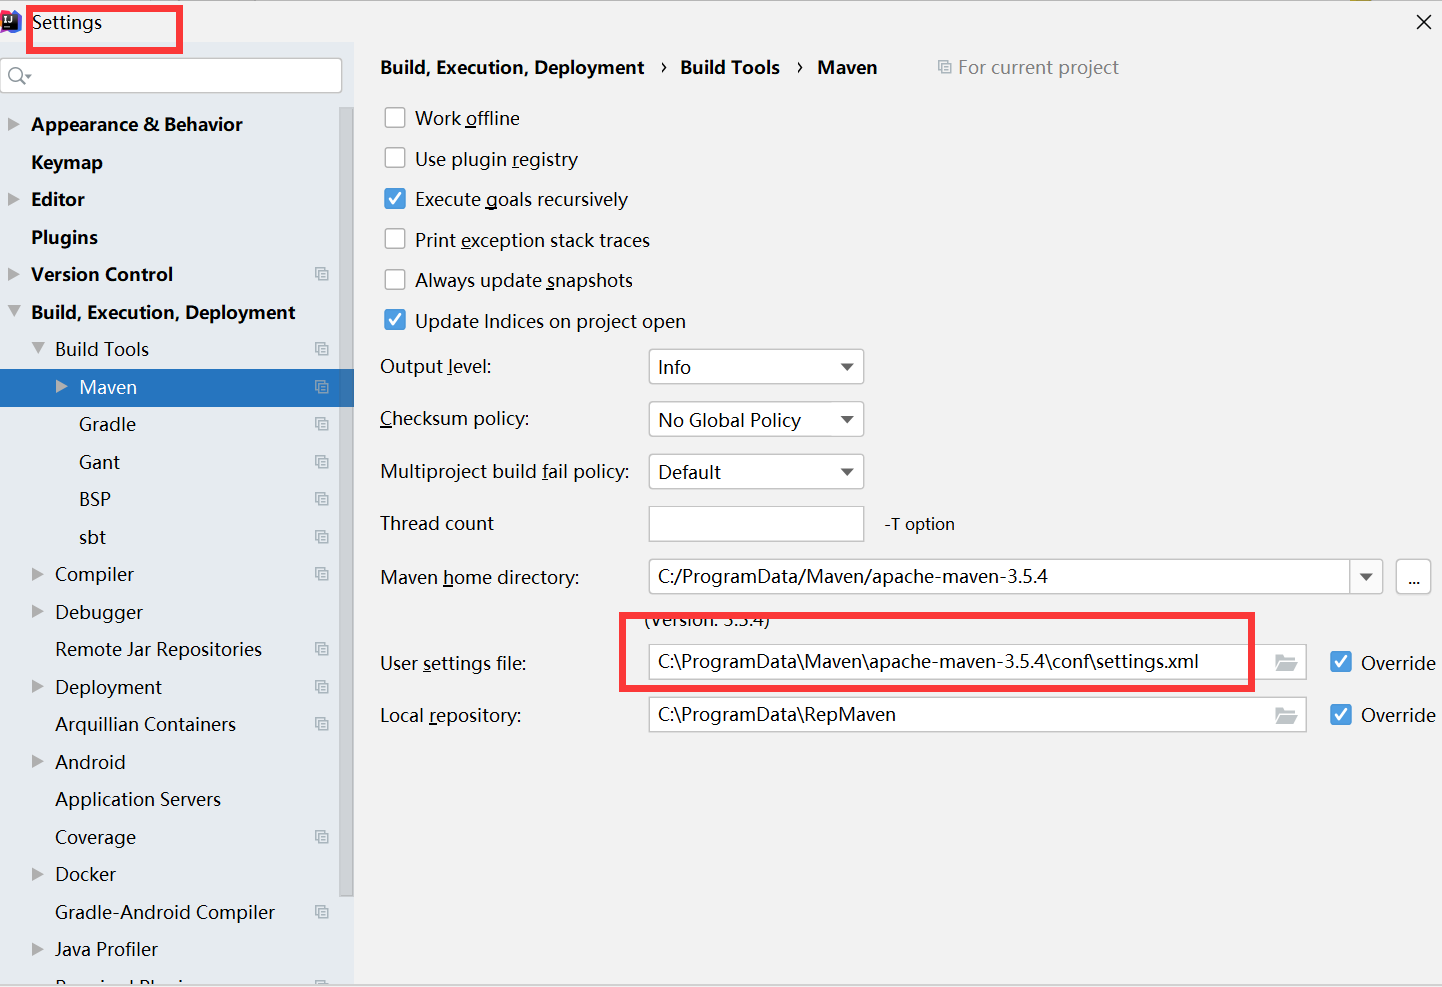Select Keymap in settings tree

point(67,162)
